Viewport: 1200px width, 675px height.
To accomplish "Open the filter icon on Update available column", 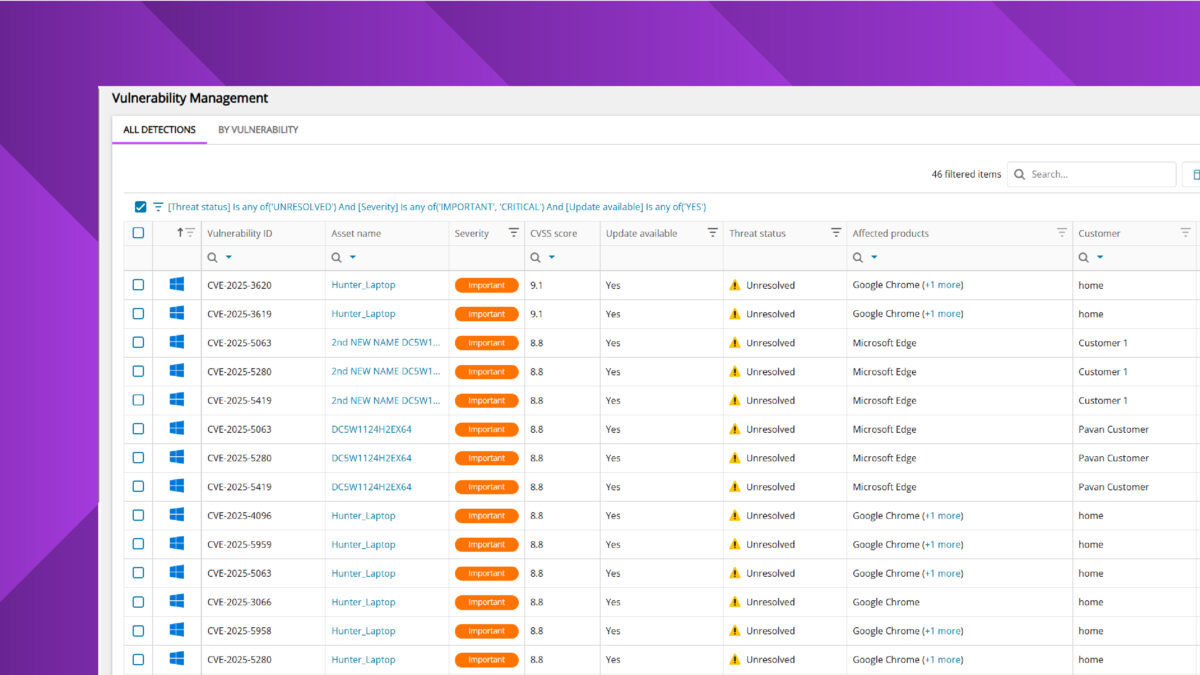I will [712, 232].
